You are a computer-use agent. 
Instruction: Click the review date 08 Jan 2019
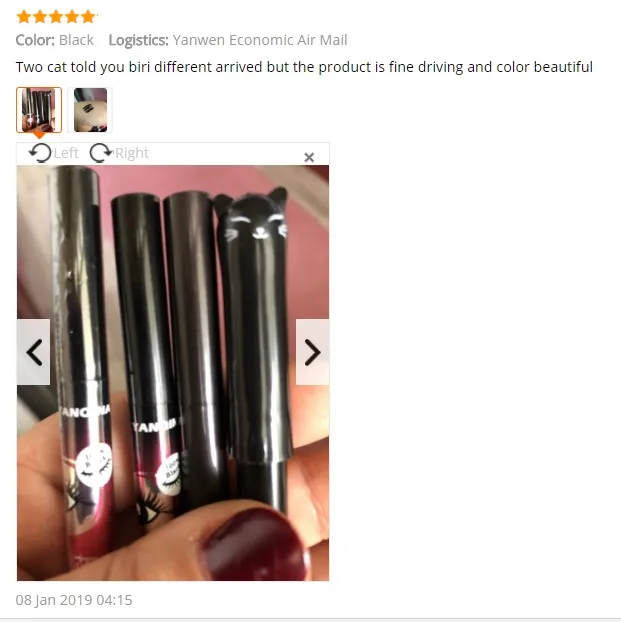[x=74, y=600]
